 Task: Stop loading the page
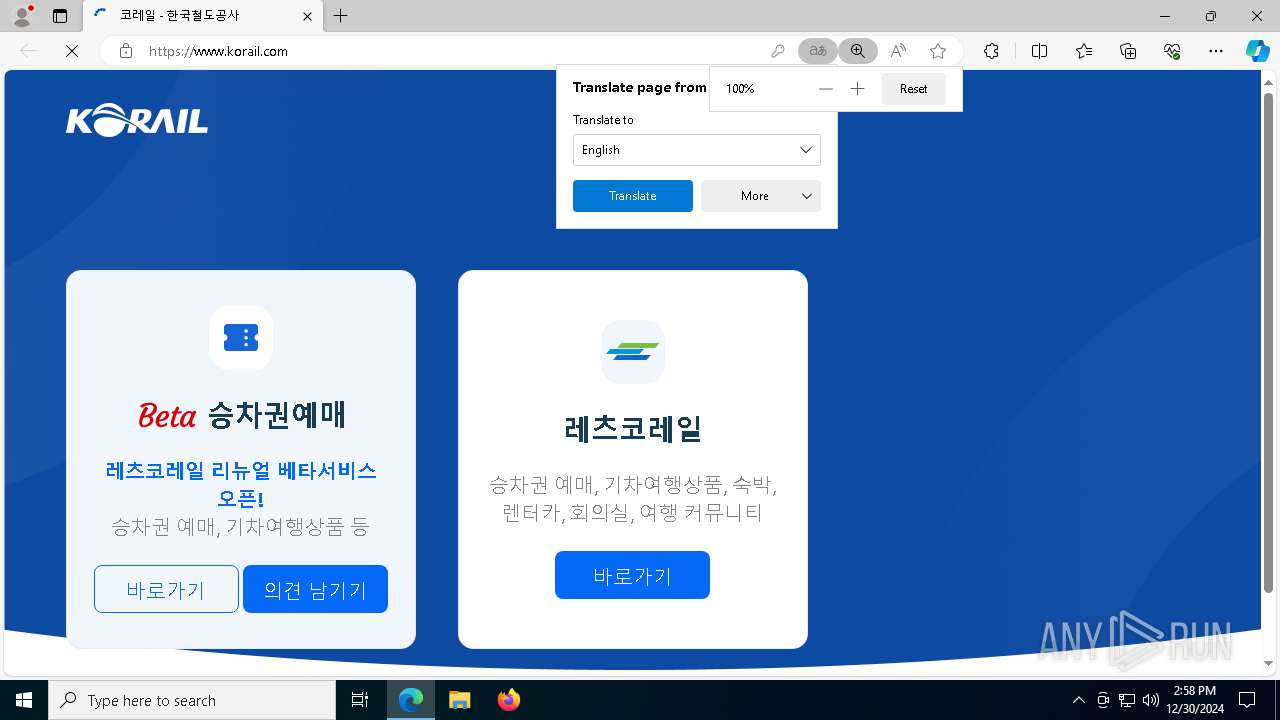click(x=72, y=51)
